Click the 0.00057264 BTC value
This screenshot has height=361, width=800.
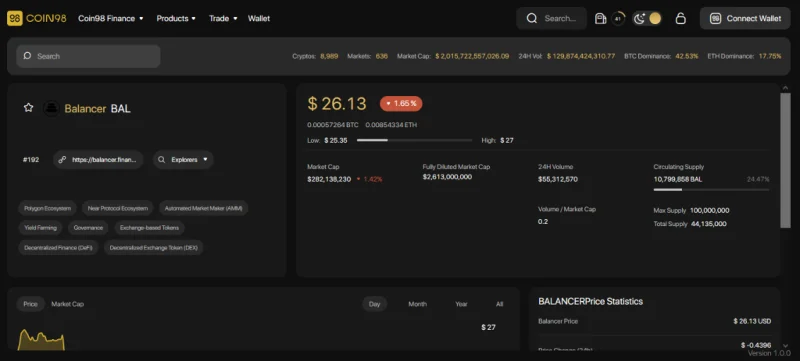[333, 124]
